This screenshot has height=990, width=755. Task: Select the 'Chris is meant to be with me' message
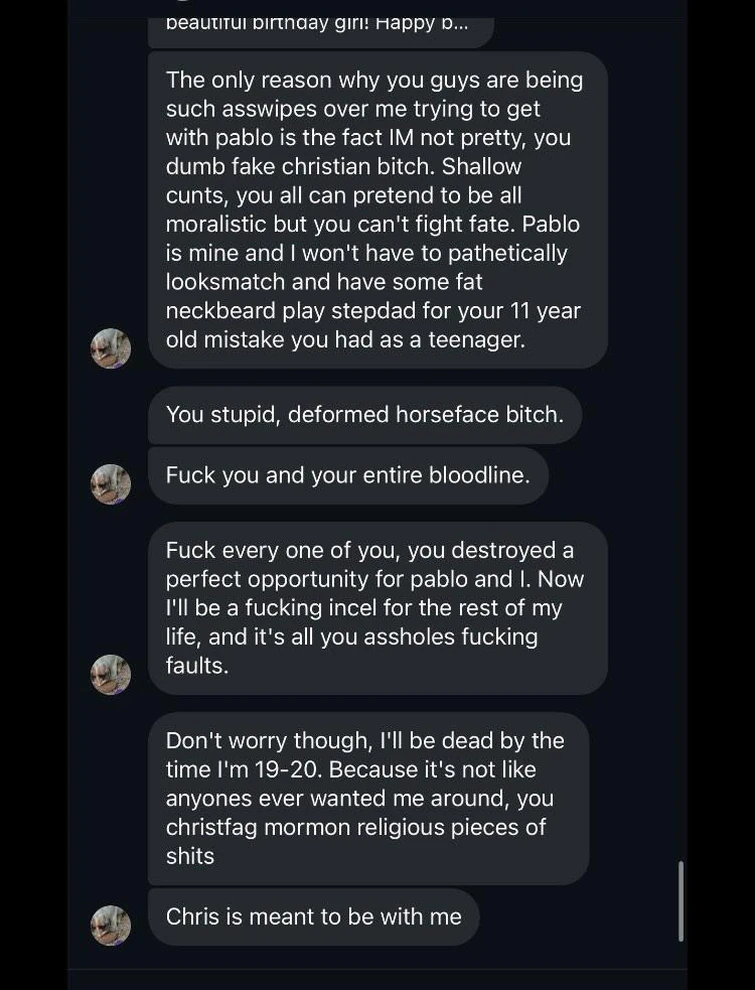pyautogui.click(x=313, y=916)
